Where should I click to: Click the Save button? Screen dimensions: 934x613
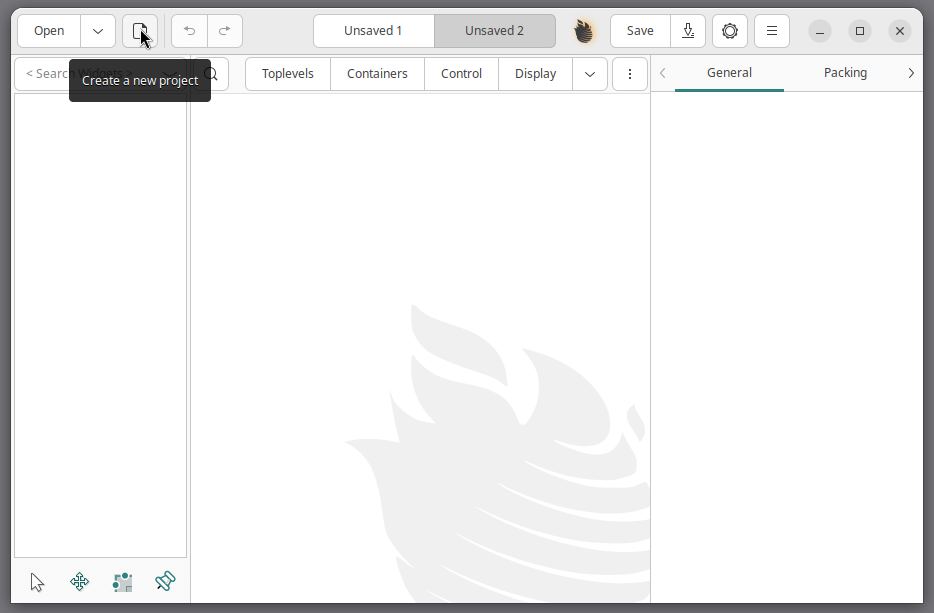[640, 31]
